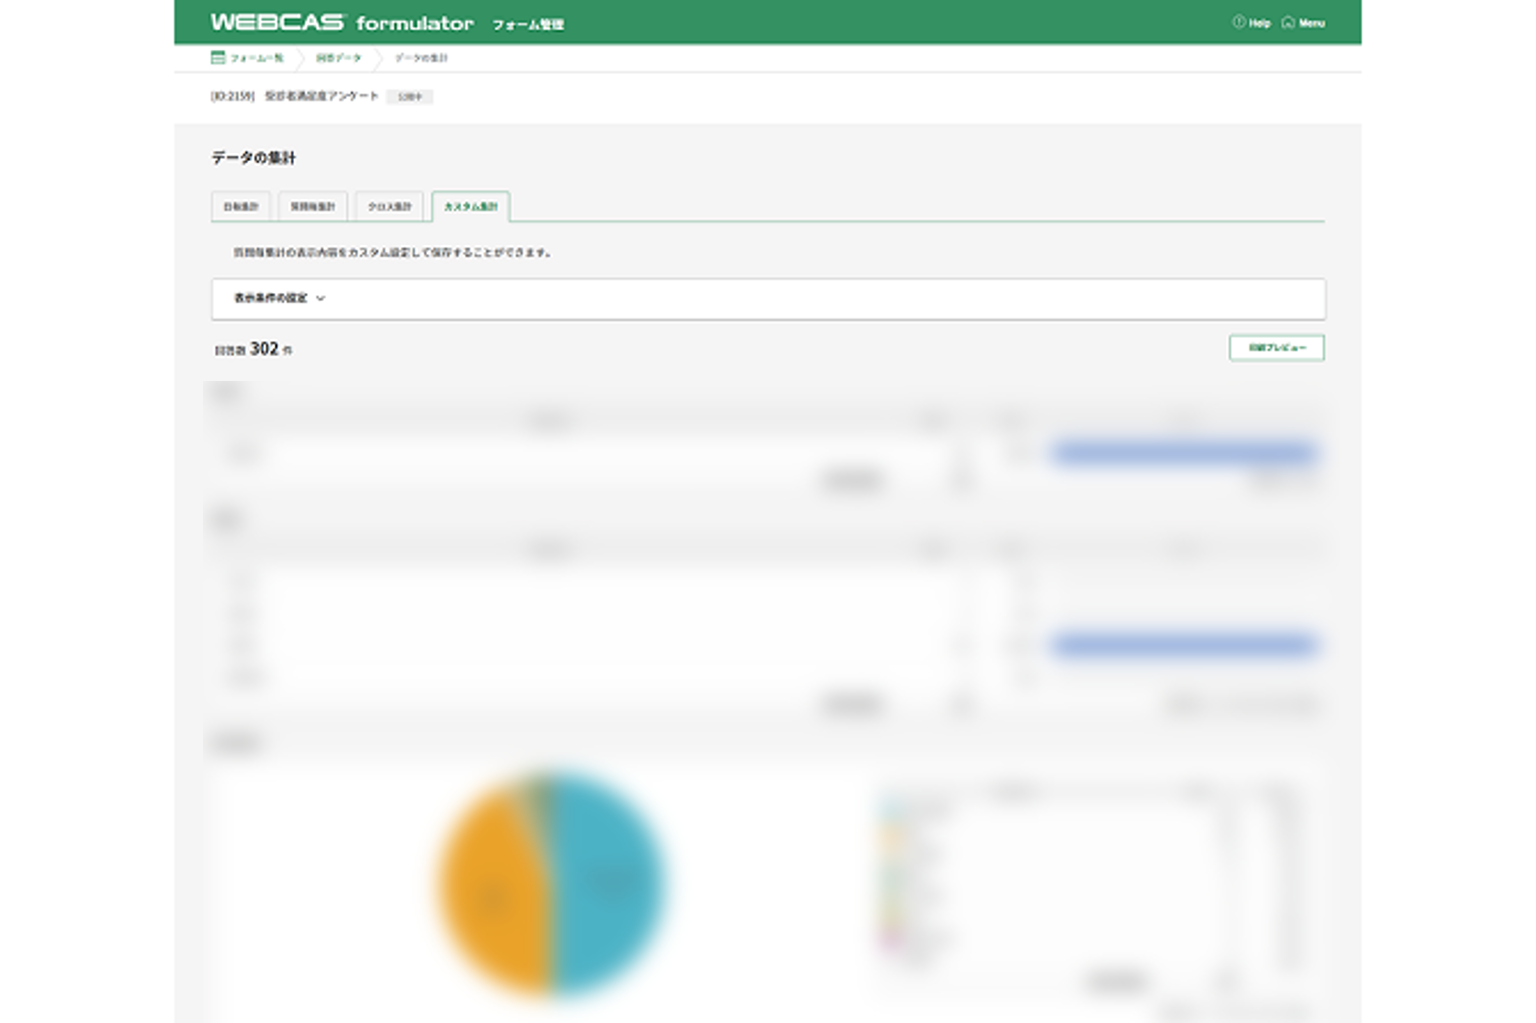
Task: Click the Help icon in header
Action: point(1239,22)
